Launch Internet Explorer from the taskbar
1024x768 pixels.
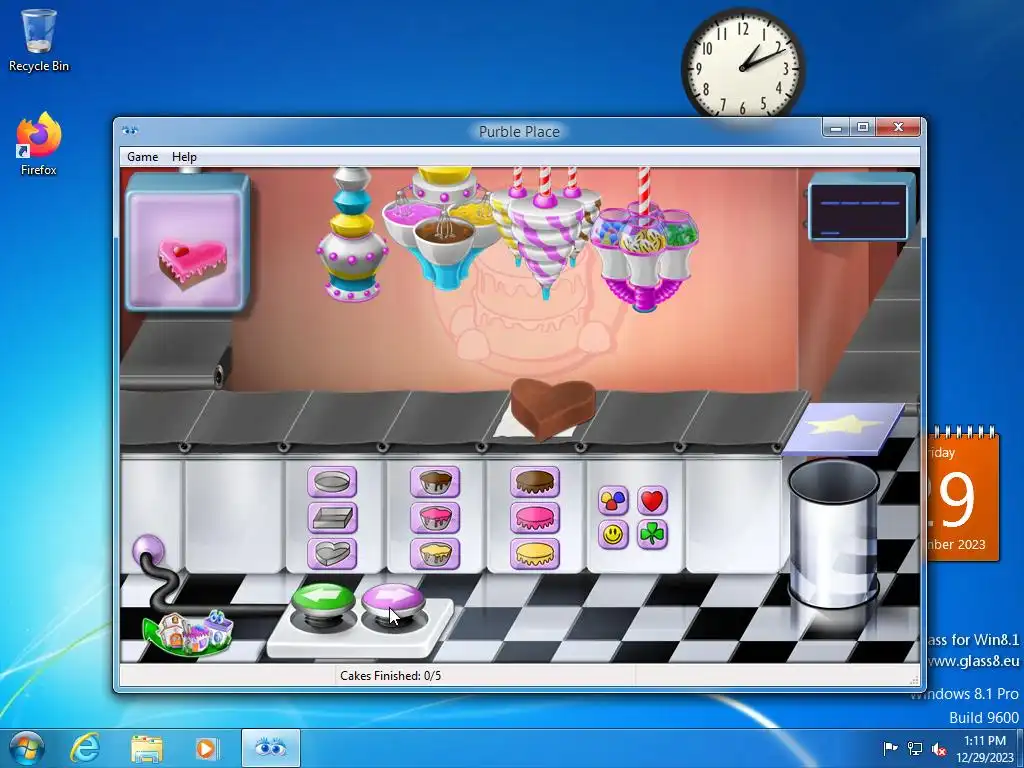tap(85, 748)
